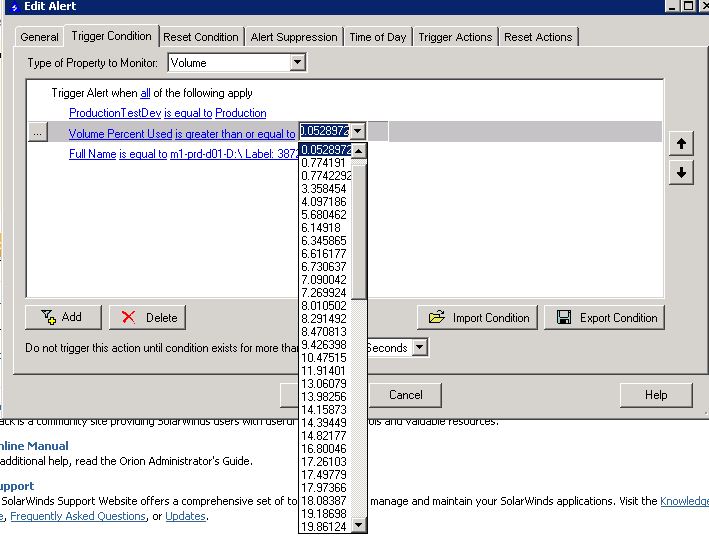Select 8.470813 from the value list
Image resolution: width=709 pixels, height=538 pixels.
(x=326, y=332)
